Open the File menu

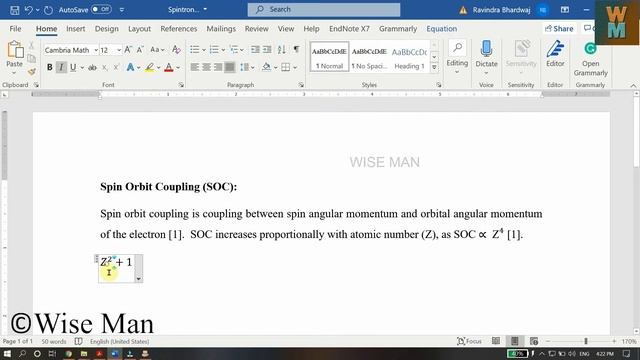[15, 29]
